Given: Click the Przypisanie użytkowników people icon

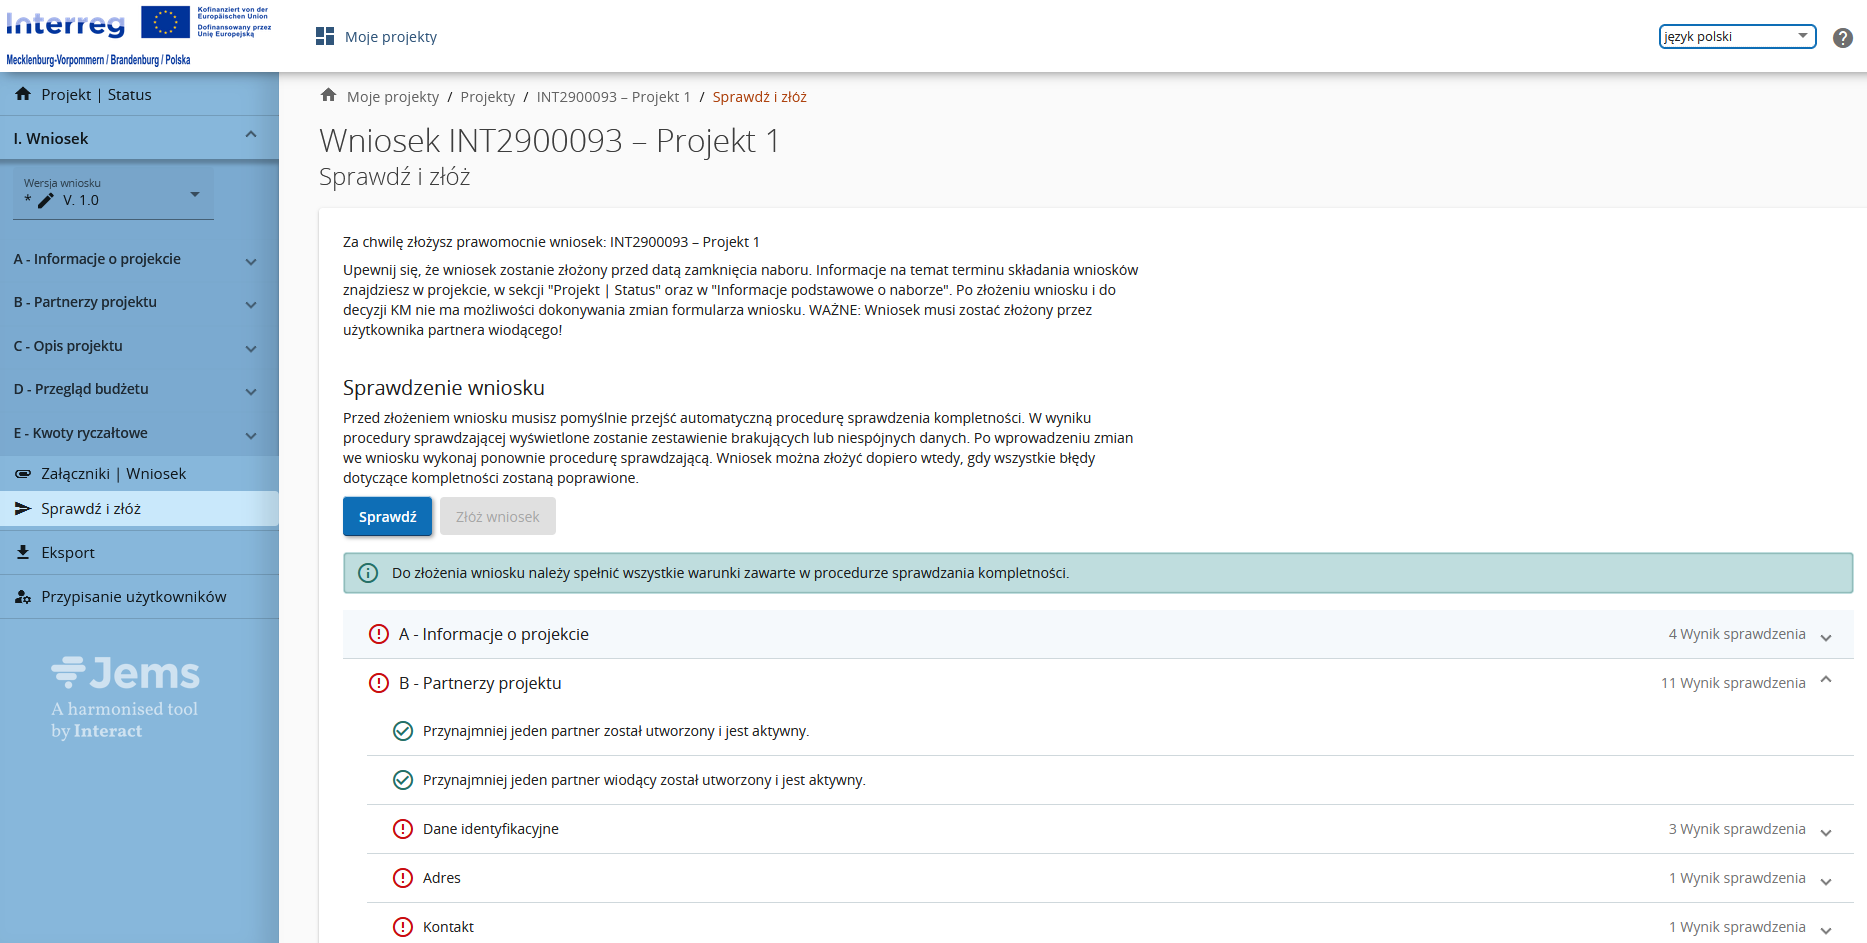Looking at the screenshot, I should tap(23, 597).
